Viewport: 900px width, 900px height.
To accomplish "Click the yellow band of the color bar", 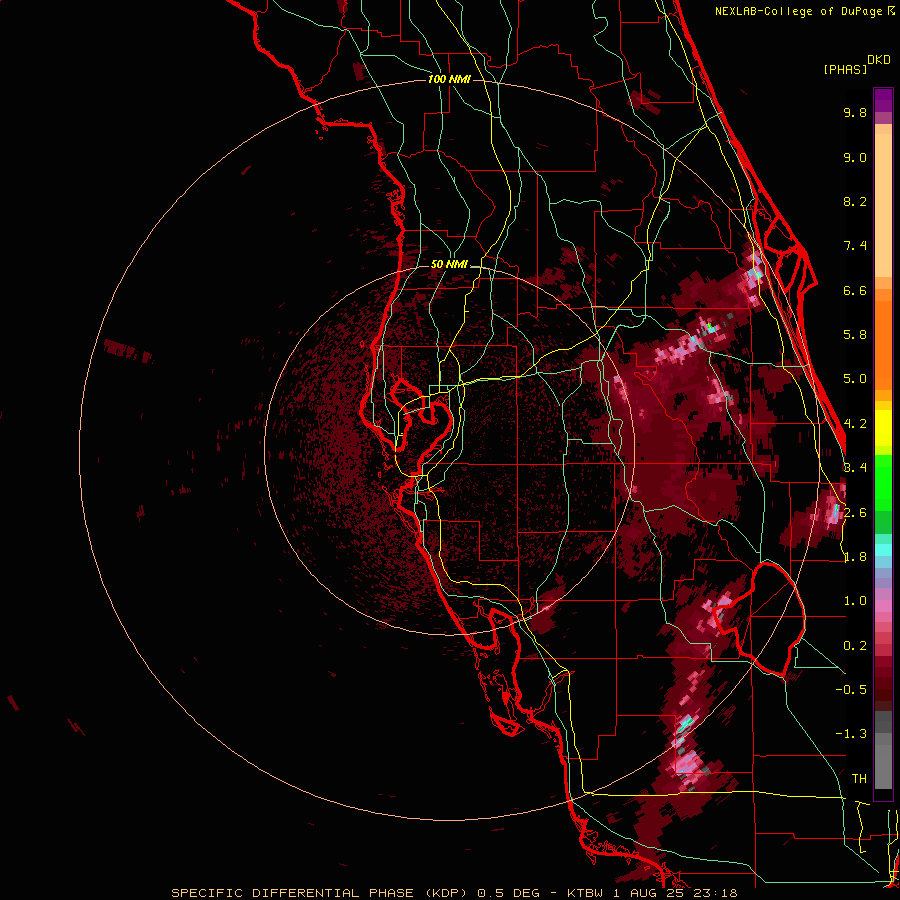I will 883,427.
